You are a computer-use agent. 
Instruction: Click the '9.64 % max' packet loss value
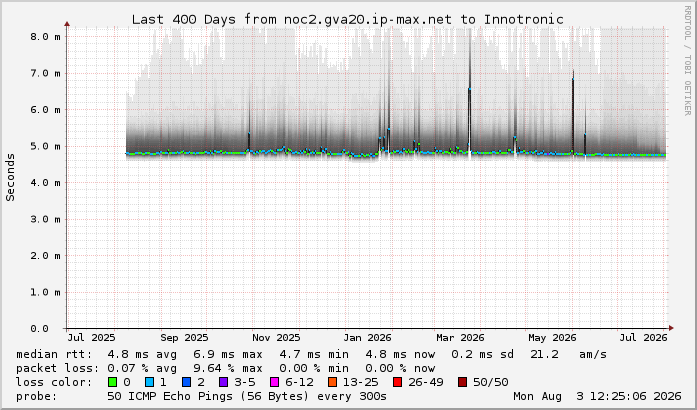[x=228, y=368]
